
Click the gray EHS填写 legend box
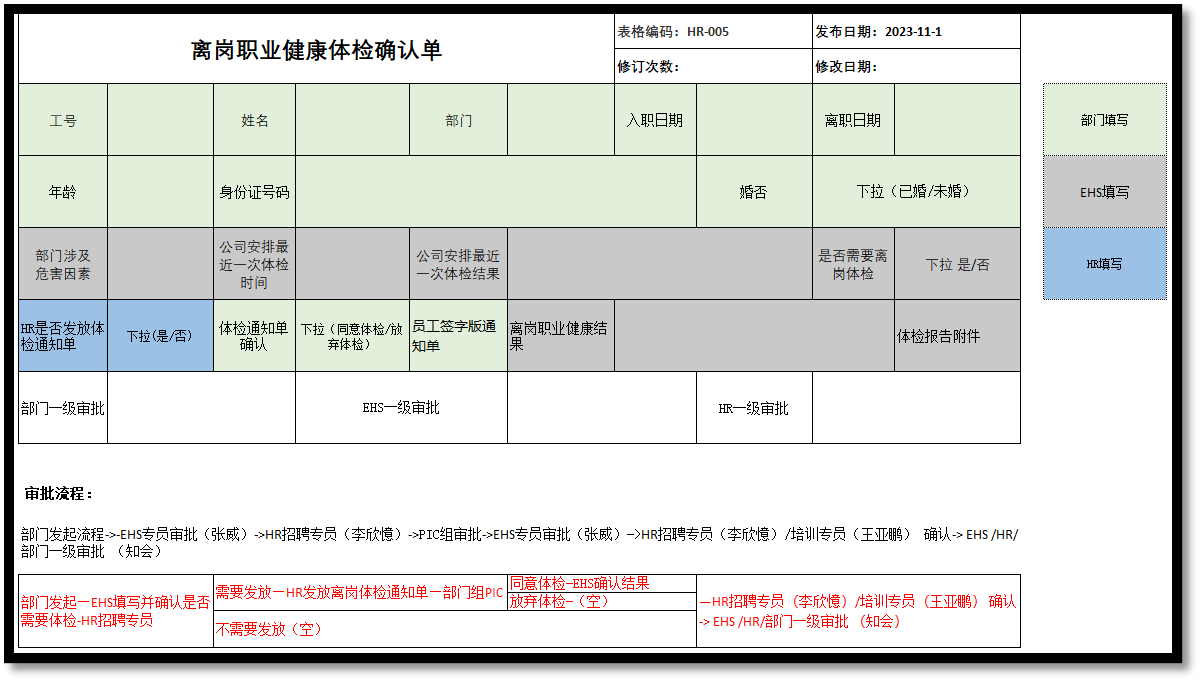click(x=1104, y=192)
